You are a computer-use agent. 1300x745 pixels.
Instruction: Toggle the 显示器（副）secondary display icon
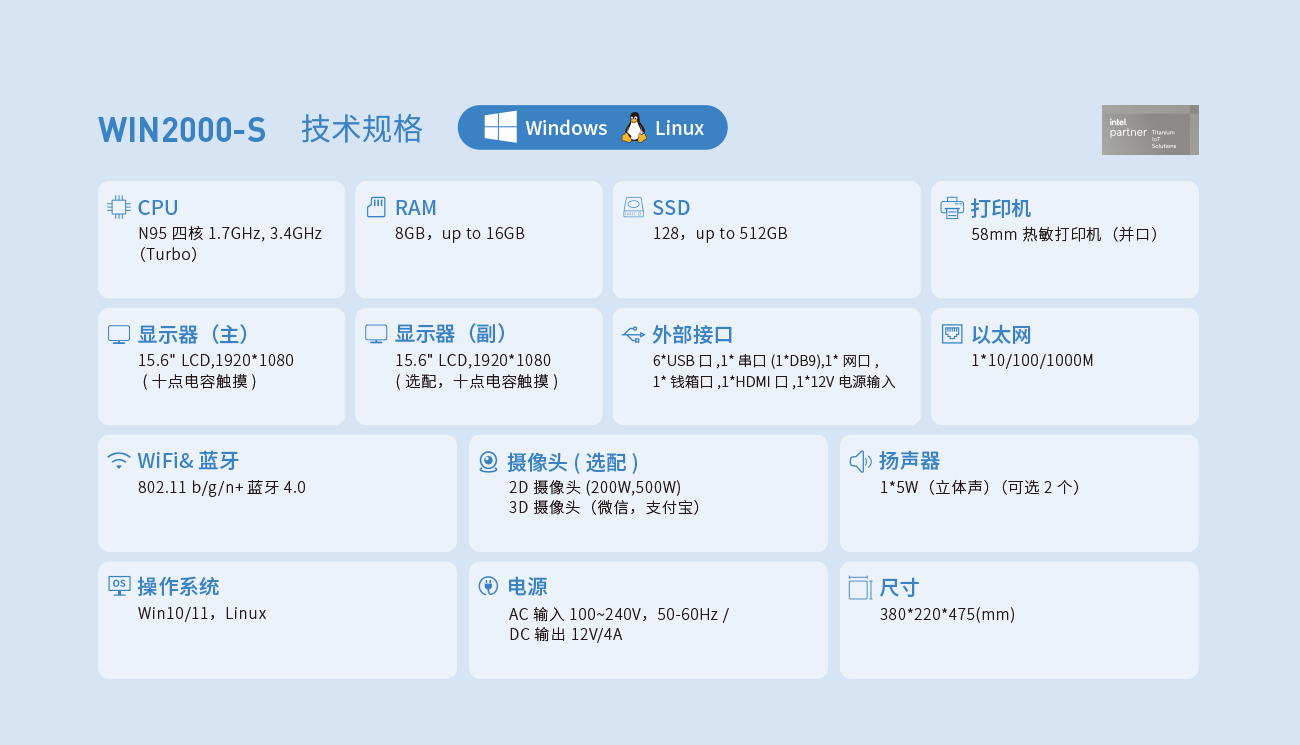[375, 333]
